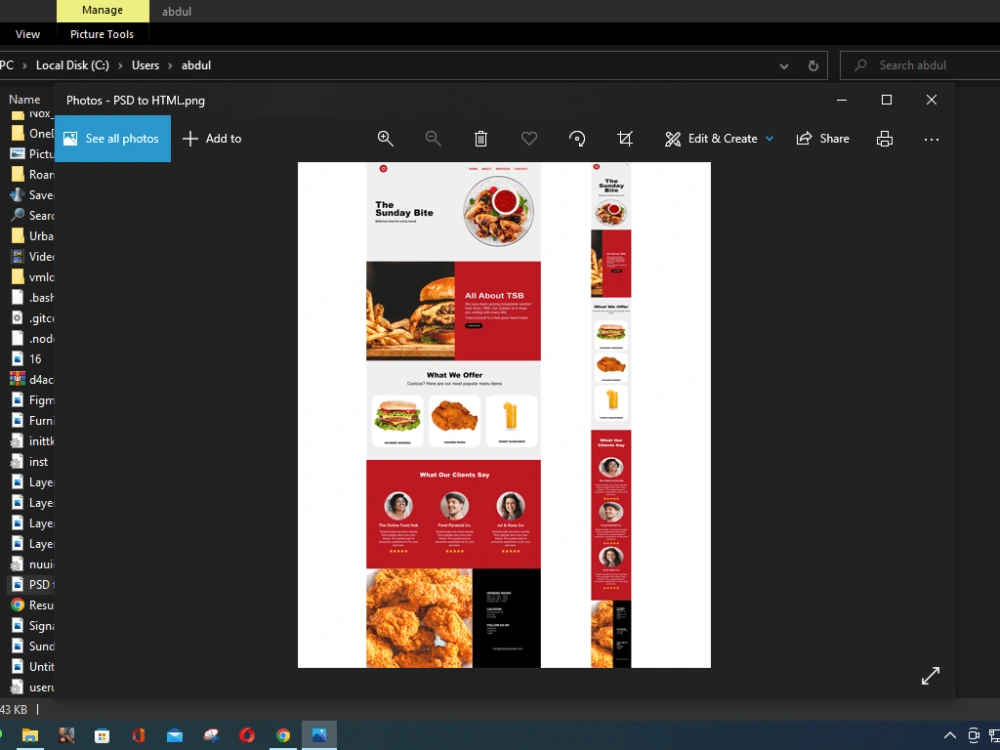Viewport: 1000px width, 750px height.
Task: Select the Searches magnifier item
Action: [33, 216]
